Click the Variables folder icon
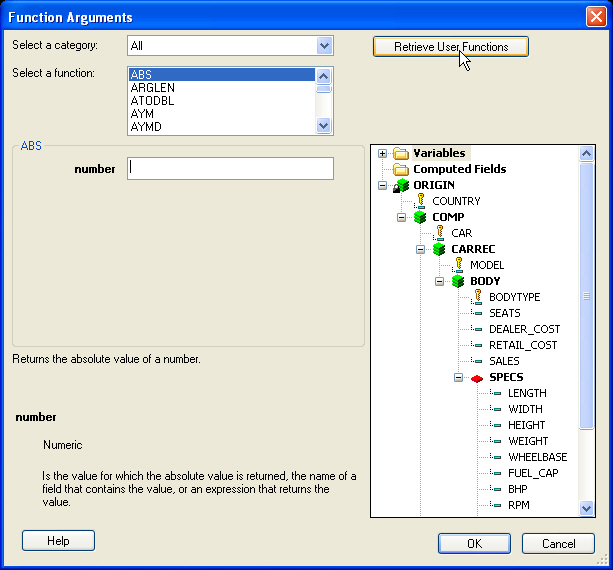Viewport: 613px width, 570px height. [401, 154]
